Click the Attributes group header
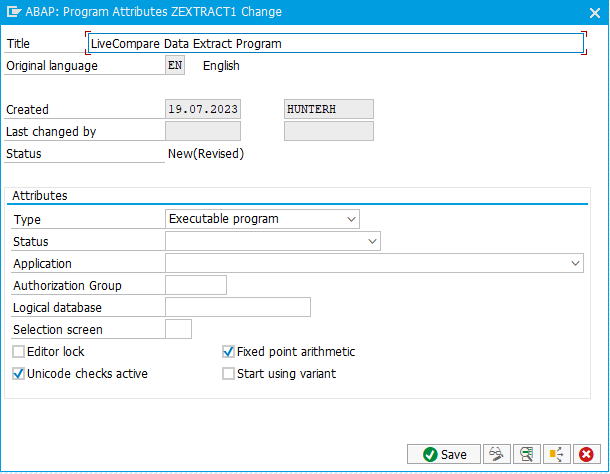Screen dimensions: 610x474 pyautogui.click(x=40, y=195)
